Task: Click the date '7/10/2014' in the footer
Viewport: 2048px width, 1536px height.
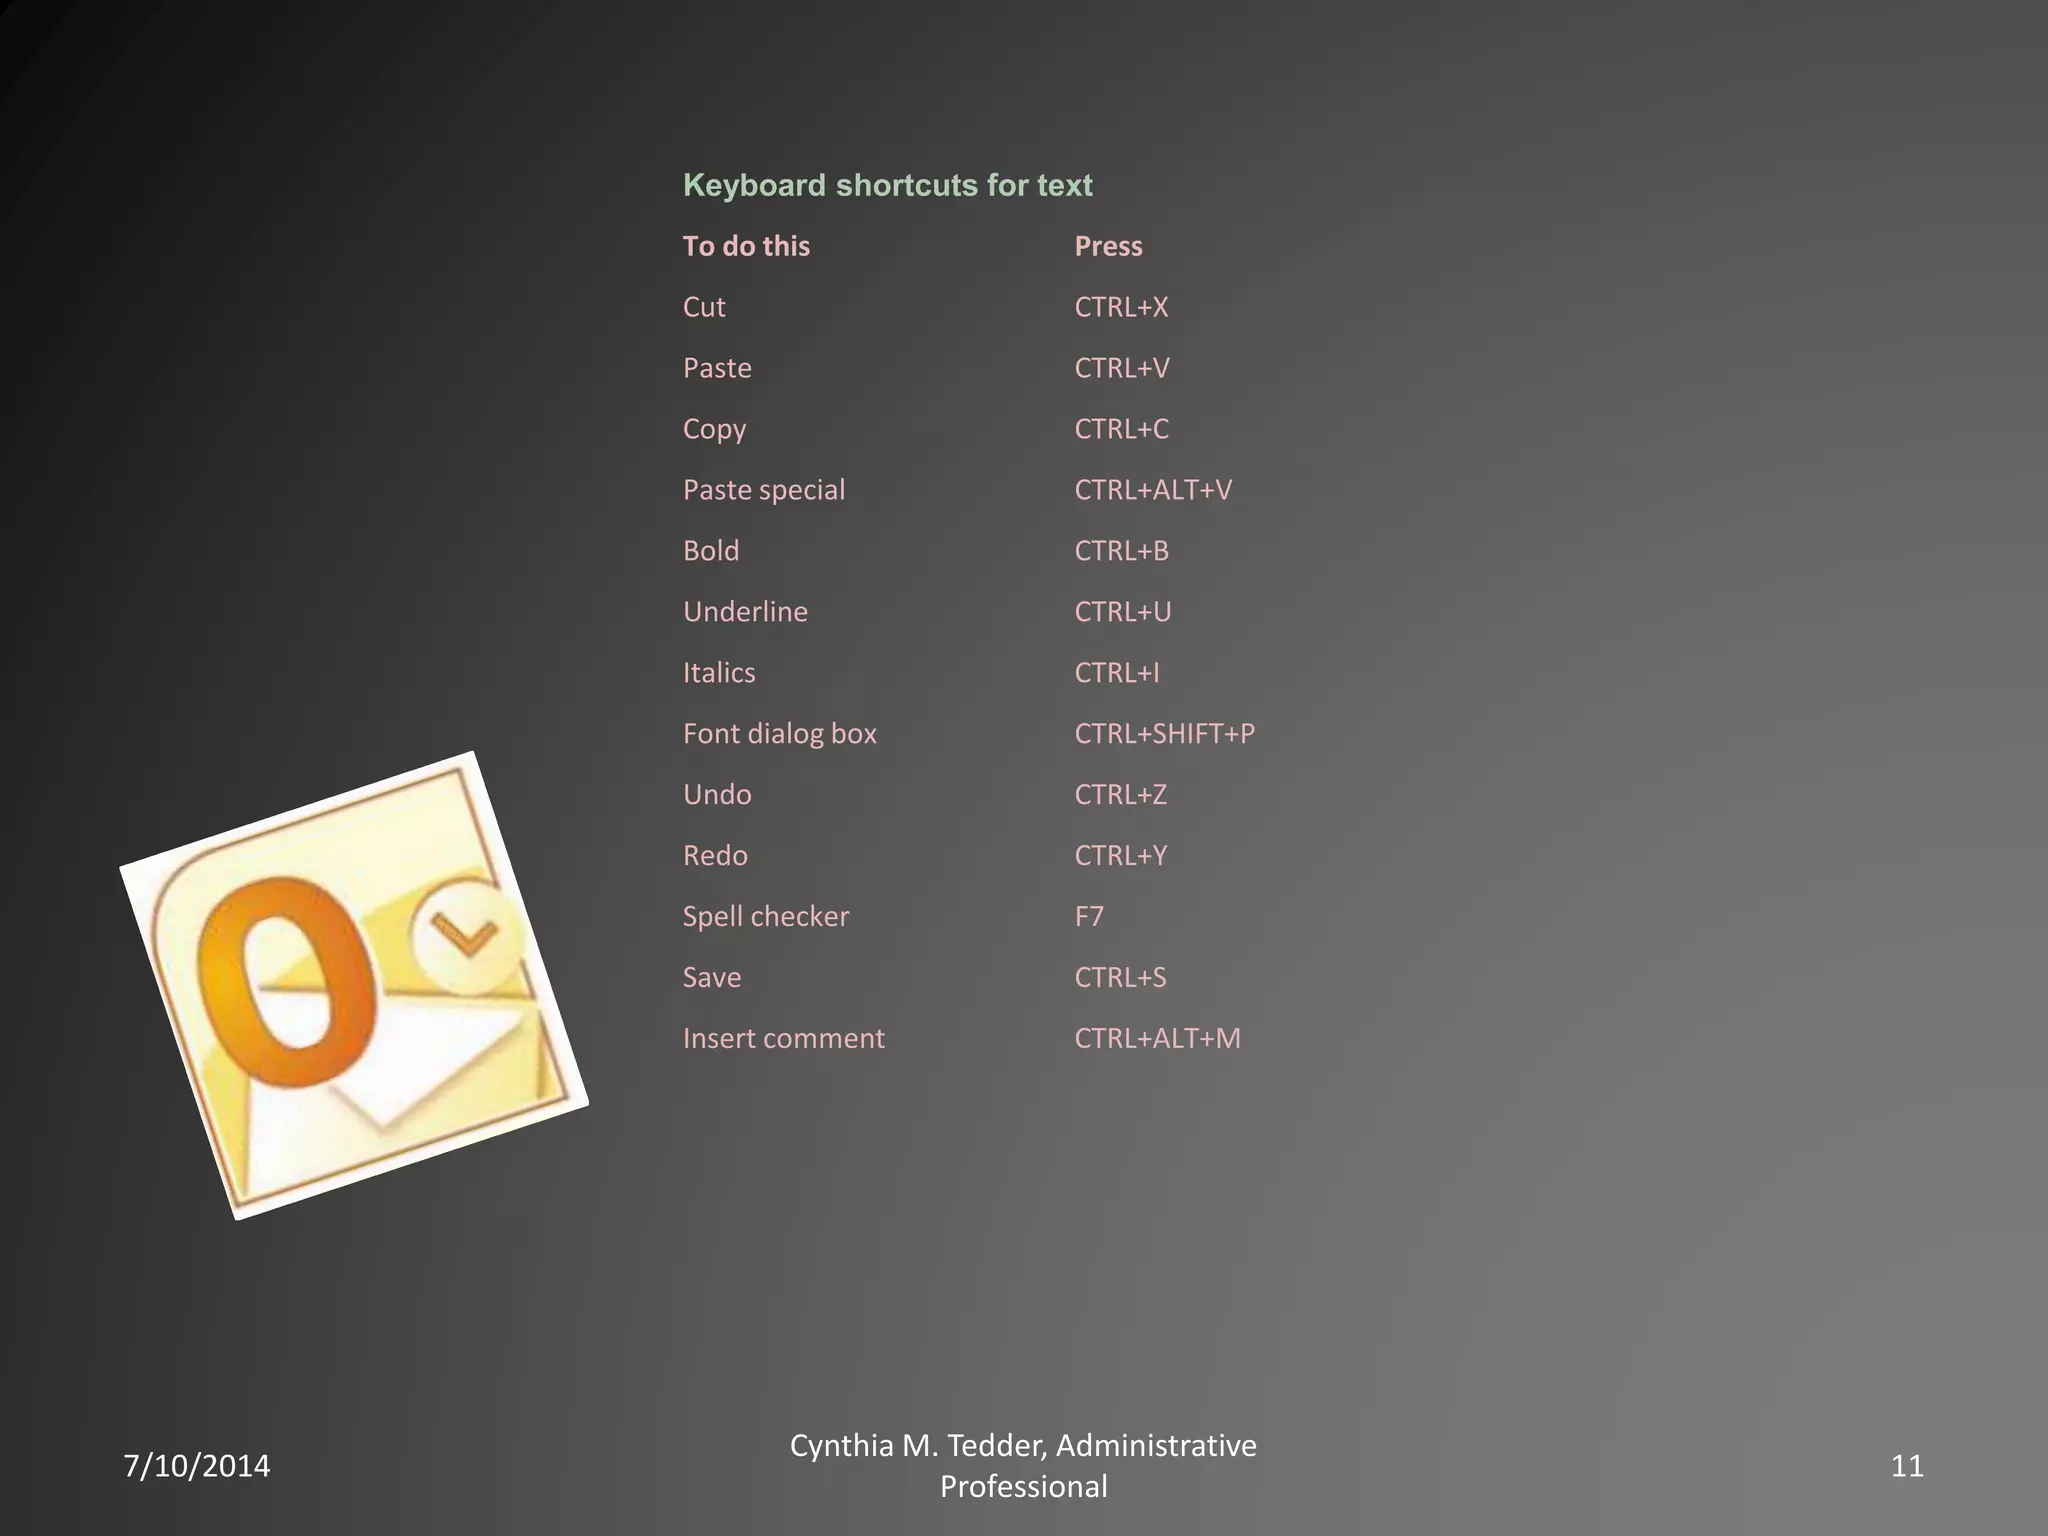Action: [197, 1466]
